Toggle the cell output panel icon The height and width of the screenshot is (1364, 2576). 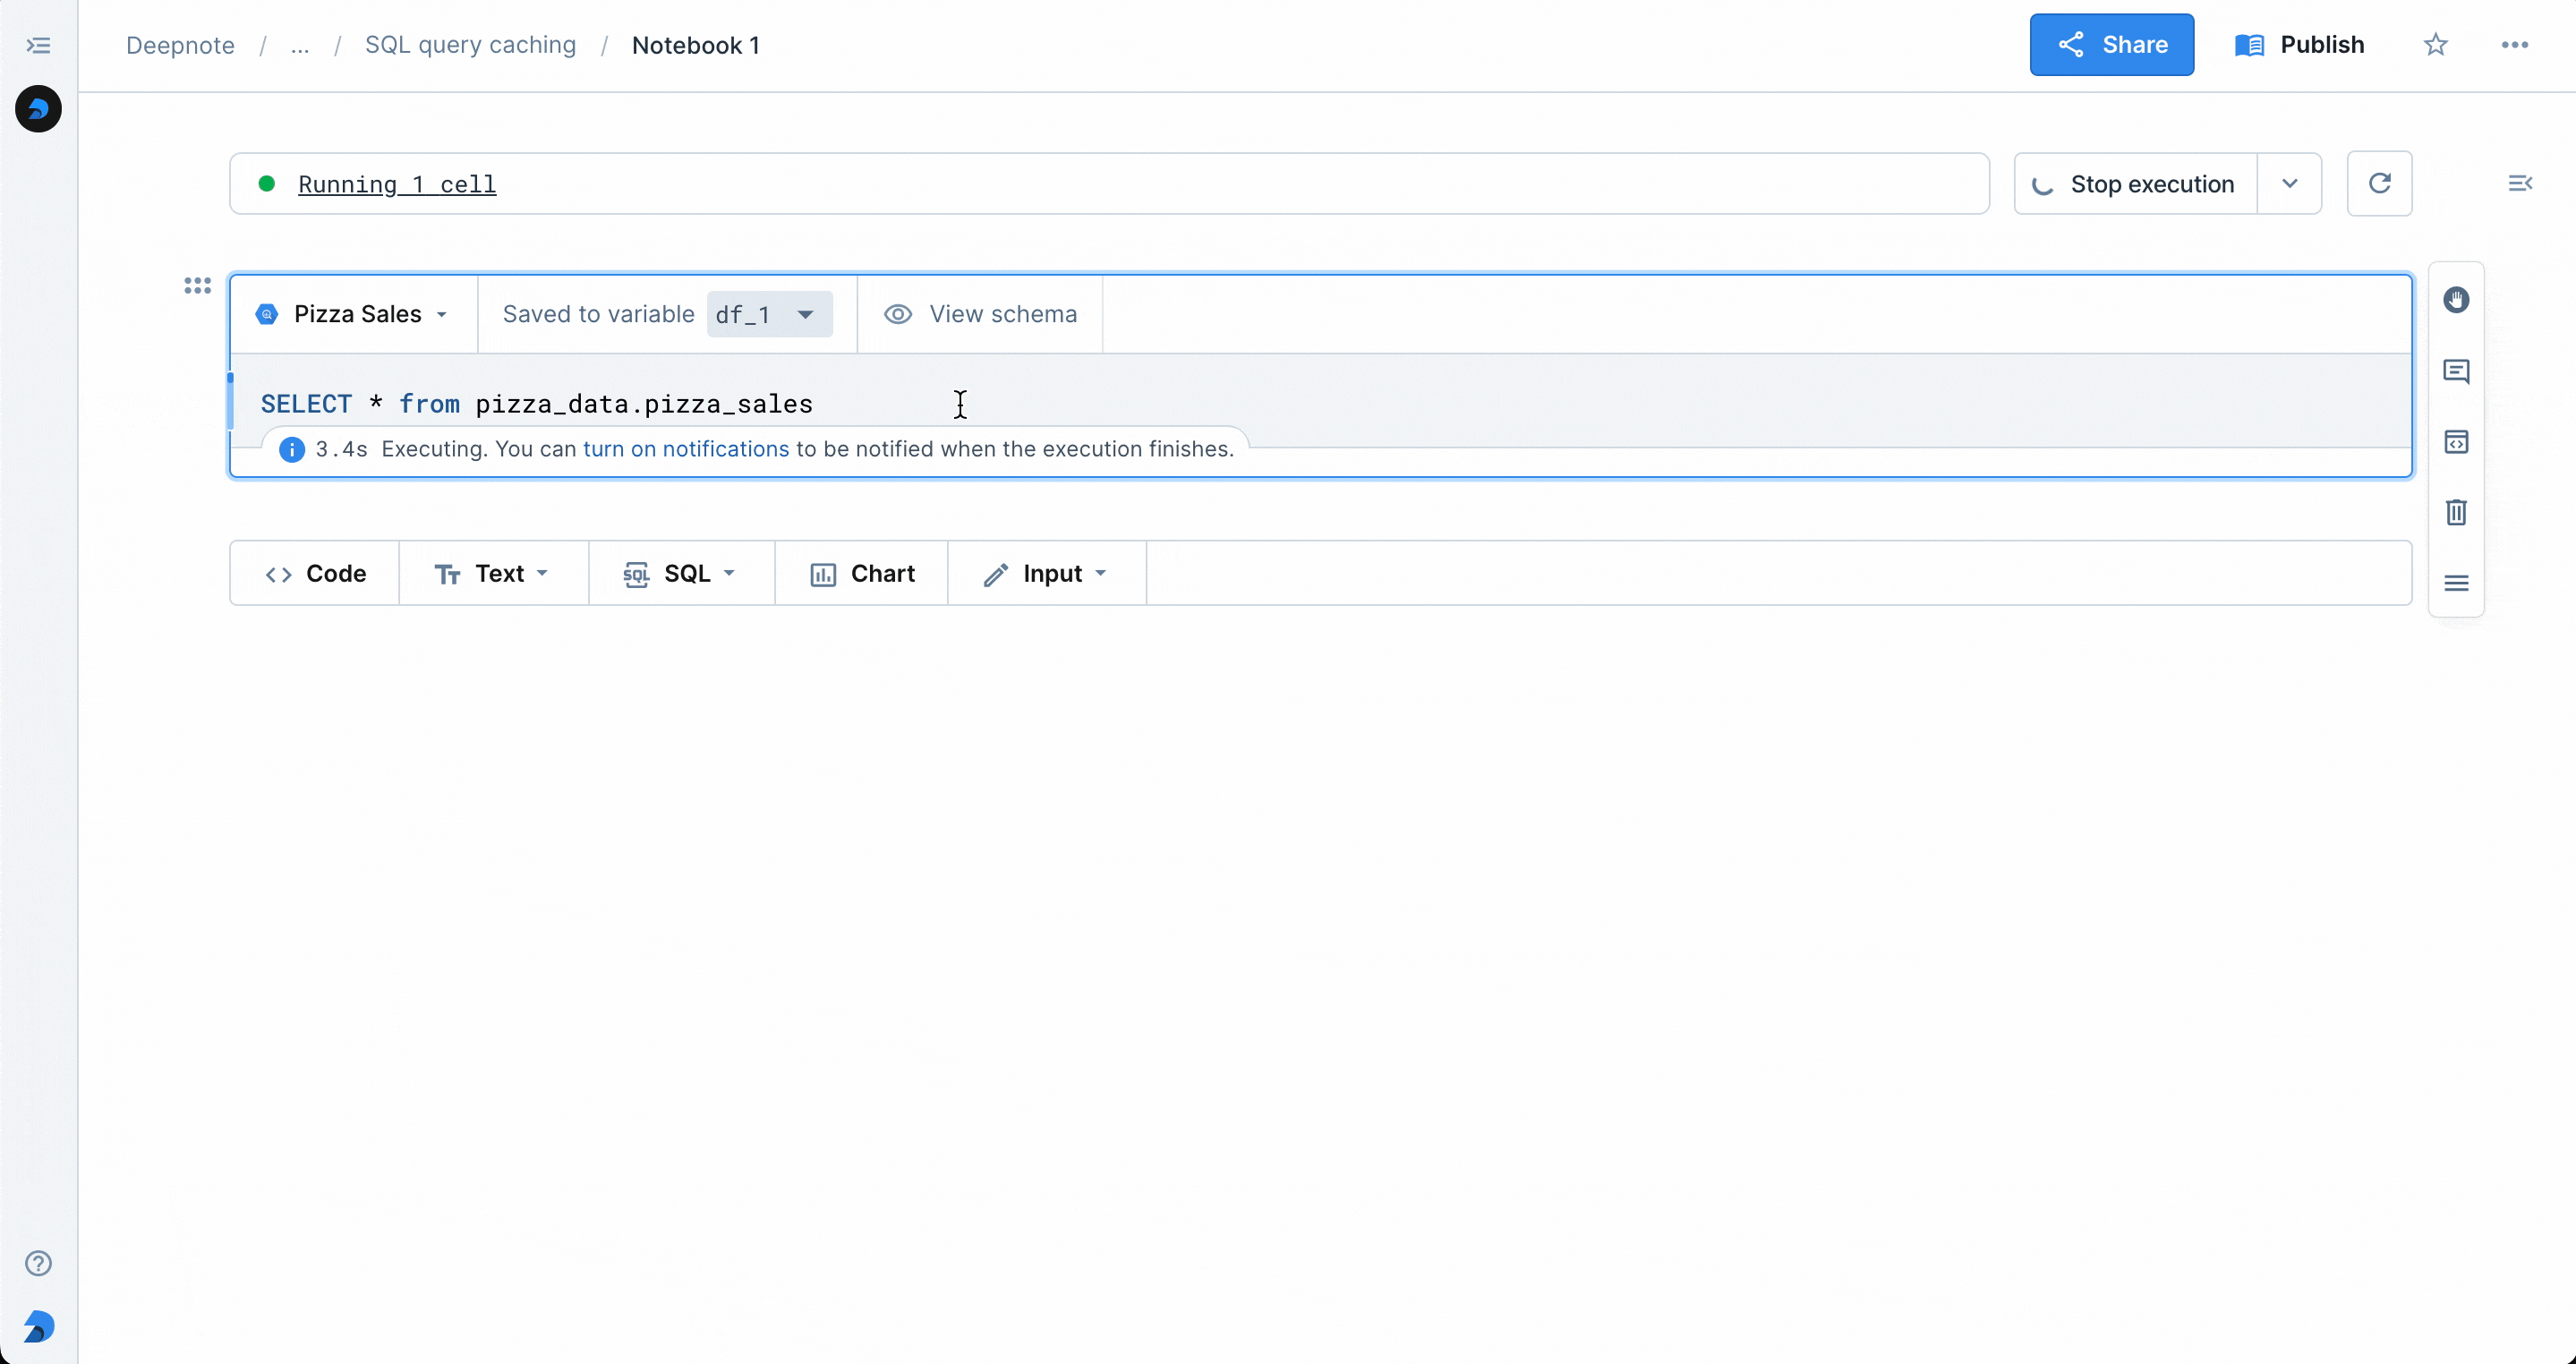point(2459,443)
